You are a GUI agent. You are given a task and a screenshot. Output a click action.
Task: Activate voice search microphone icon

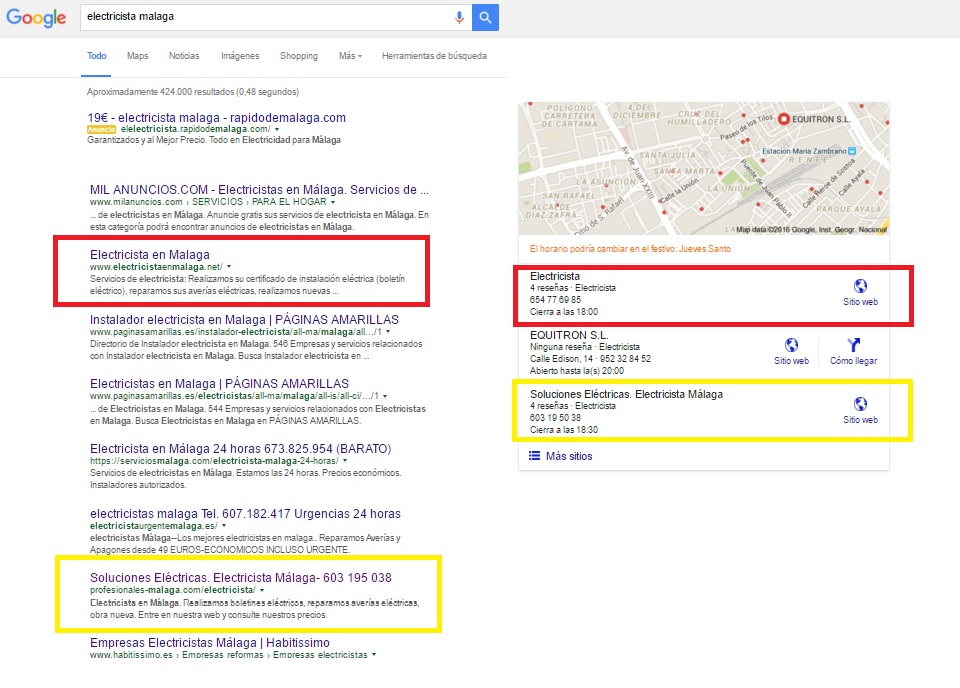pyautogui.click(x=459, y=17)
